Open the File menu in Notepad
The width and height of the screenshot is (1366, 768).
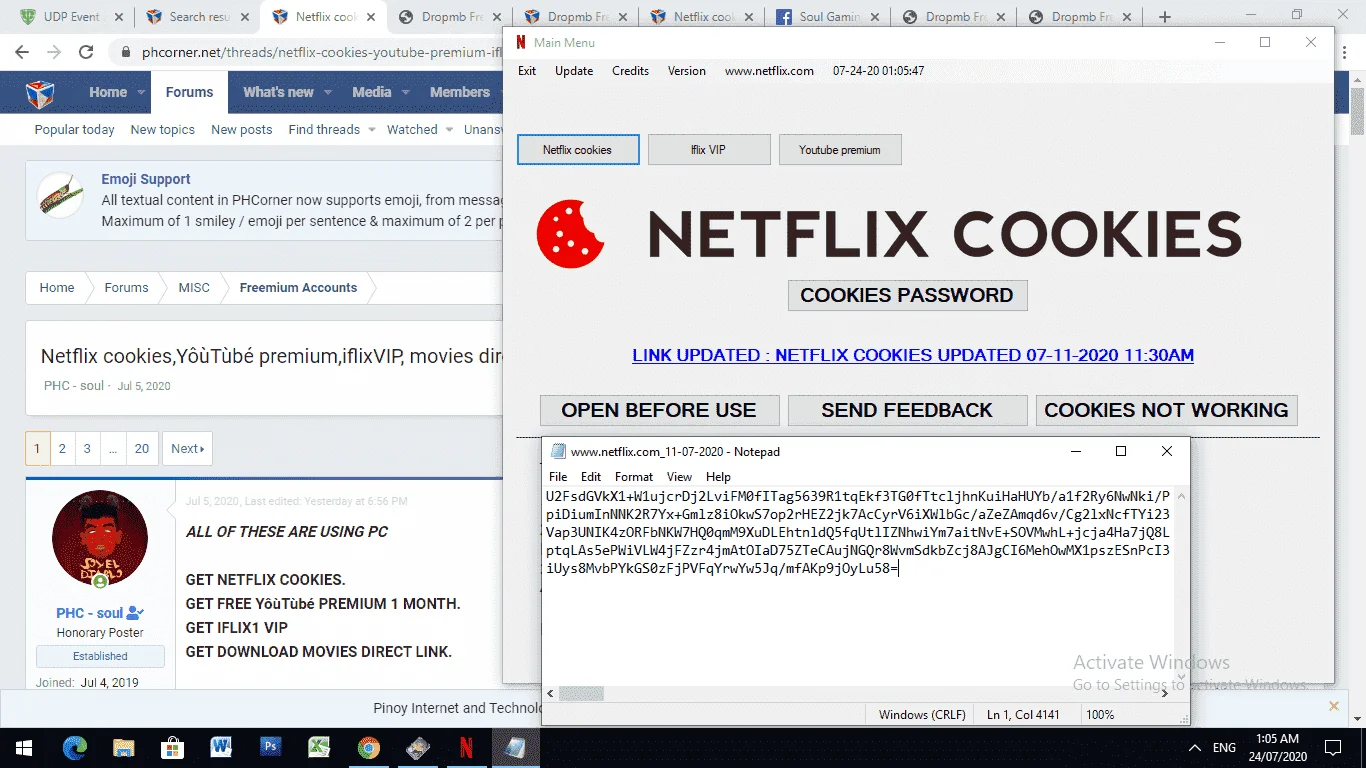(558, 477)
